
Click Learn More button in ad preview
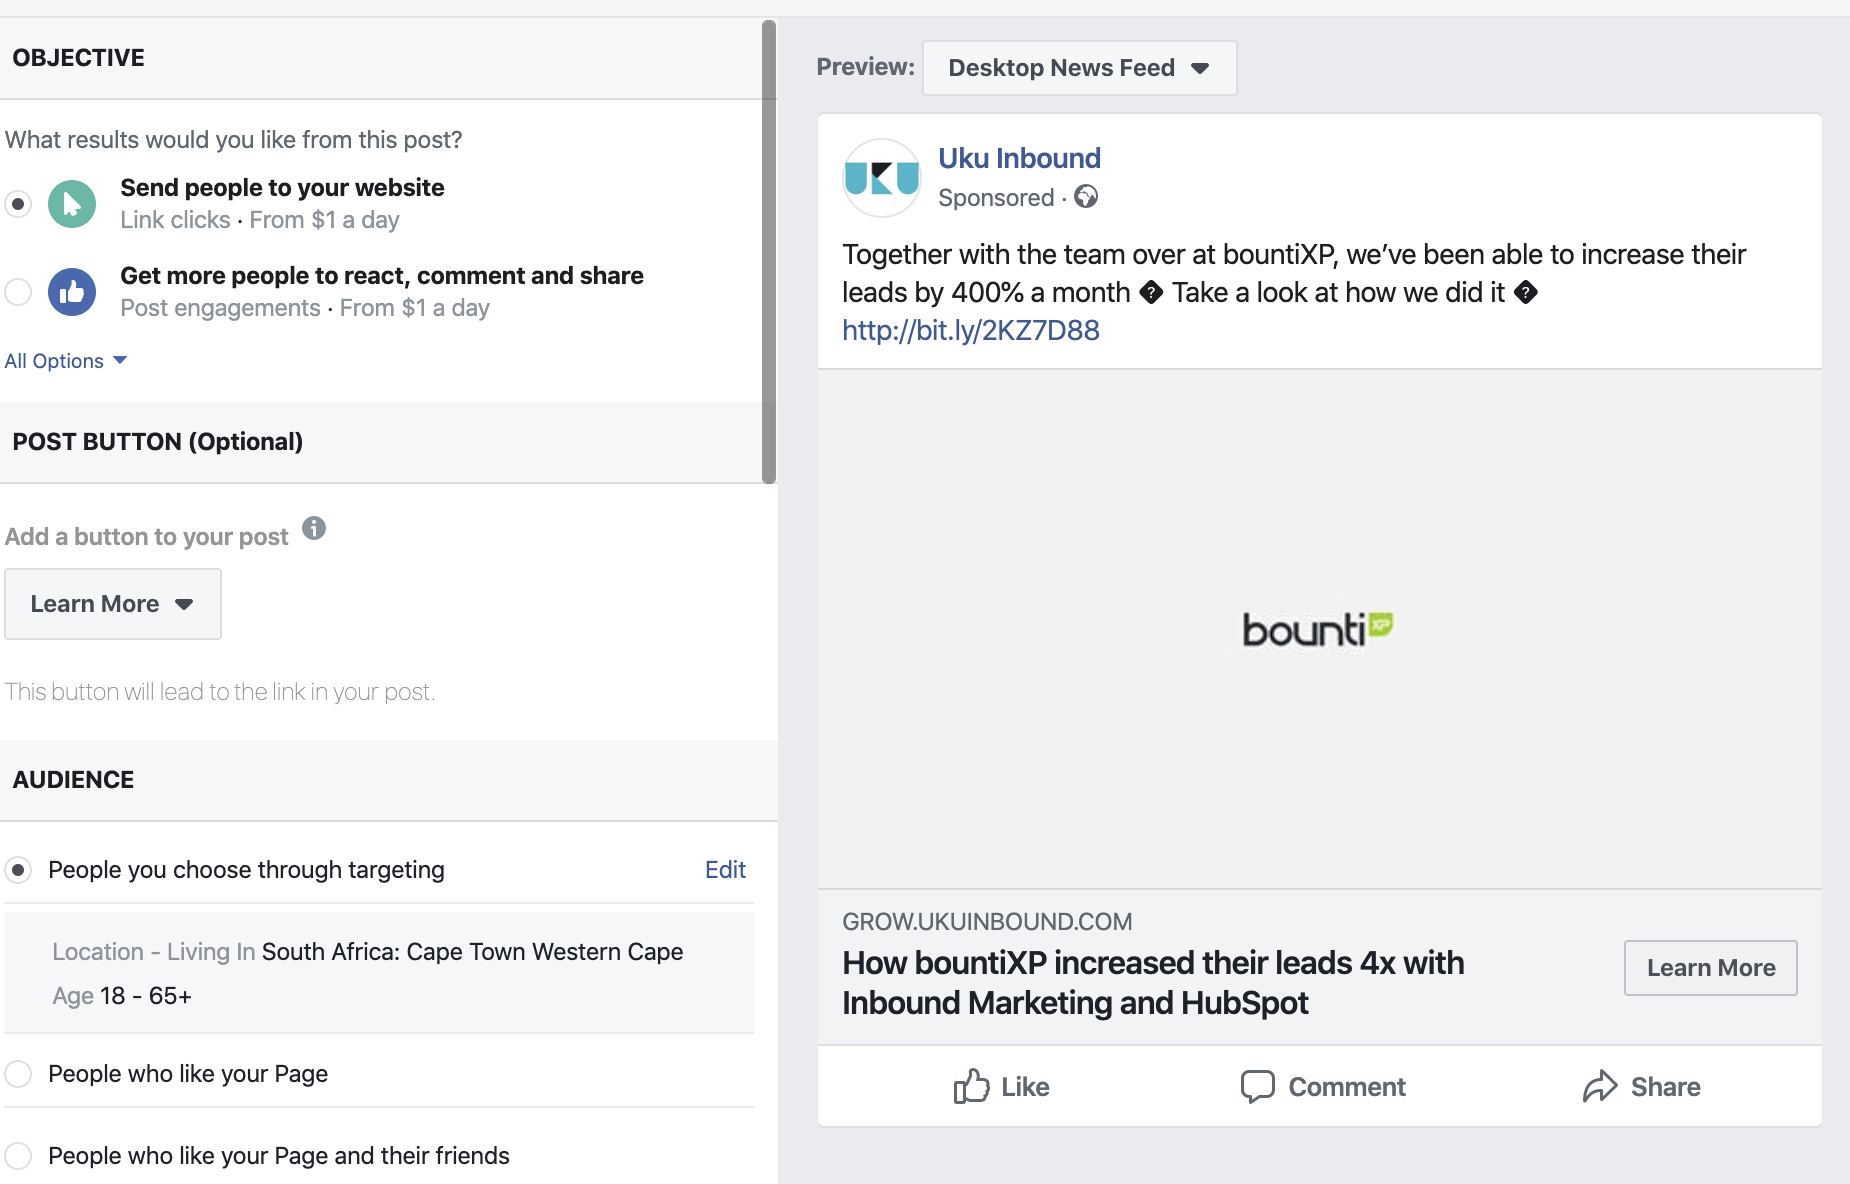(1710, 968)
